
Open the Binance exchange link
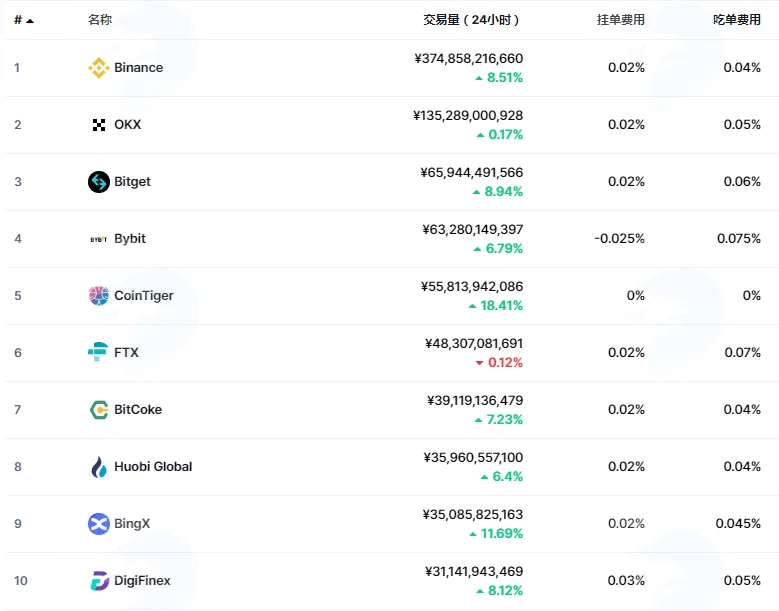(x=139, y=68)
